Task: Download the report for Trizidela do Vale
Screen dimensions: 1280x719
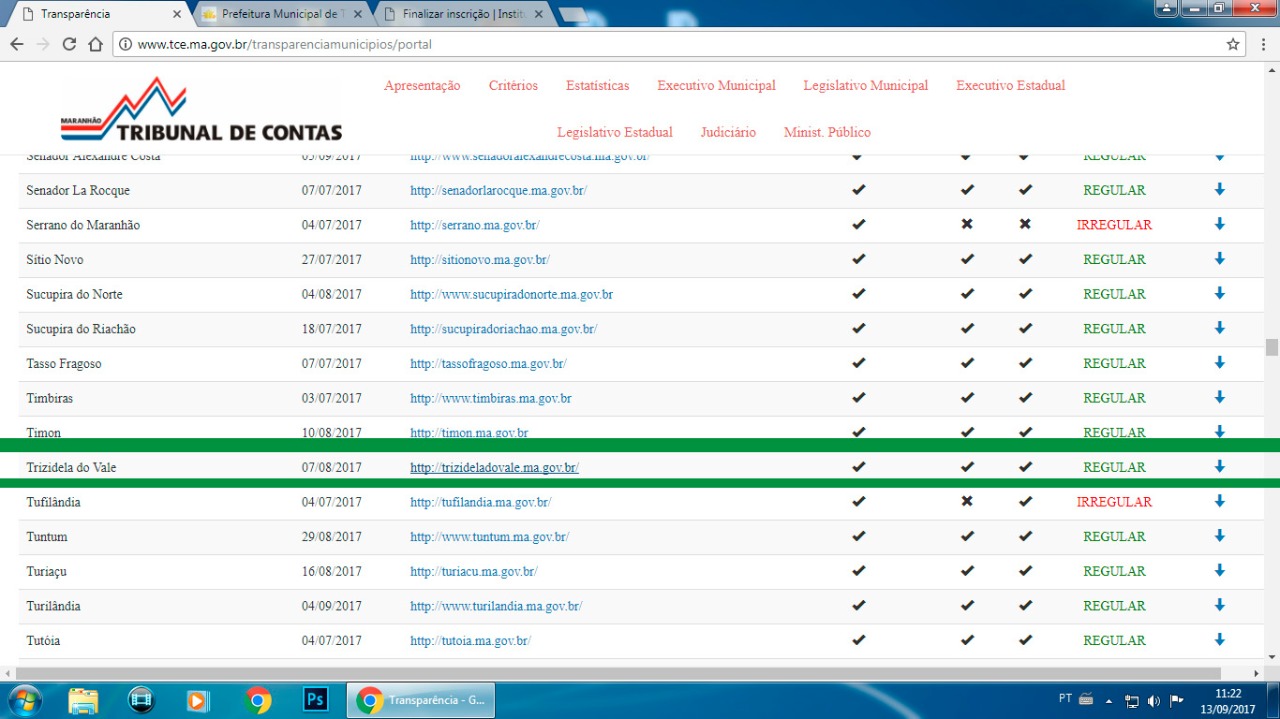Action: 1219,466
